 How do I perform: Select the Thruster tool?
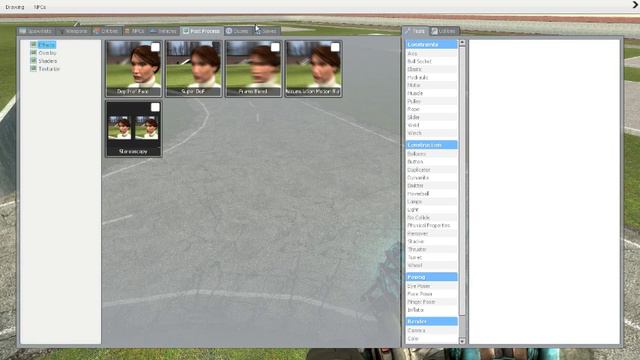click(x=431, y=249)
